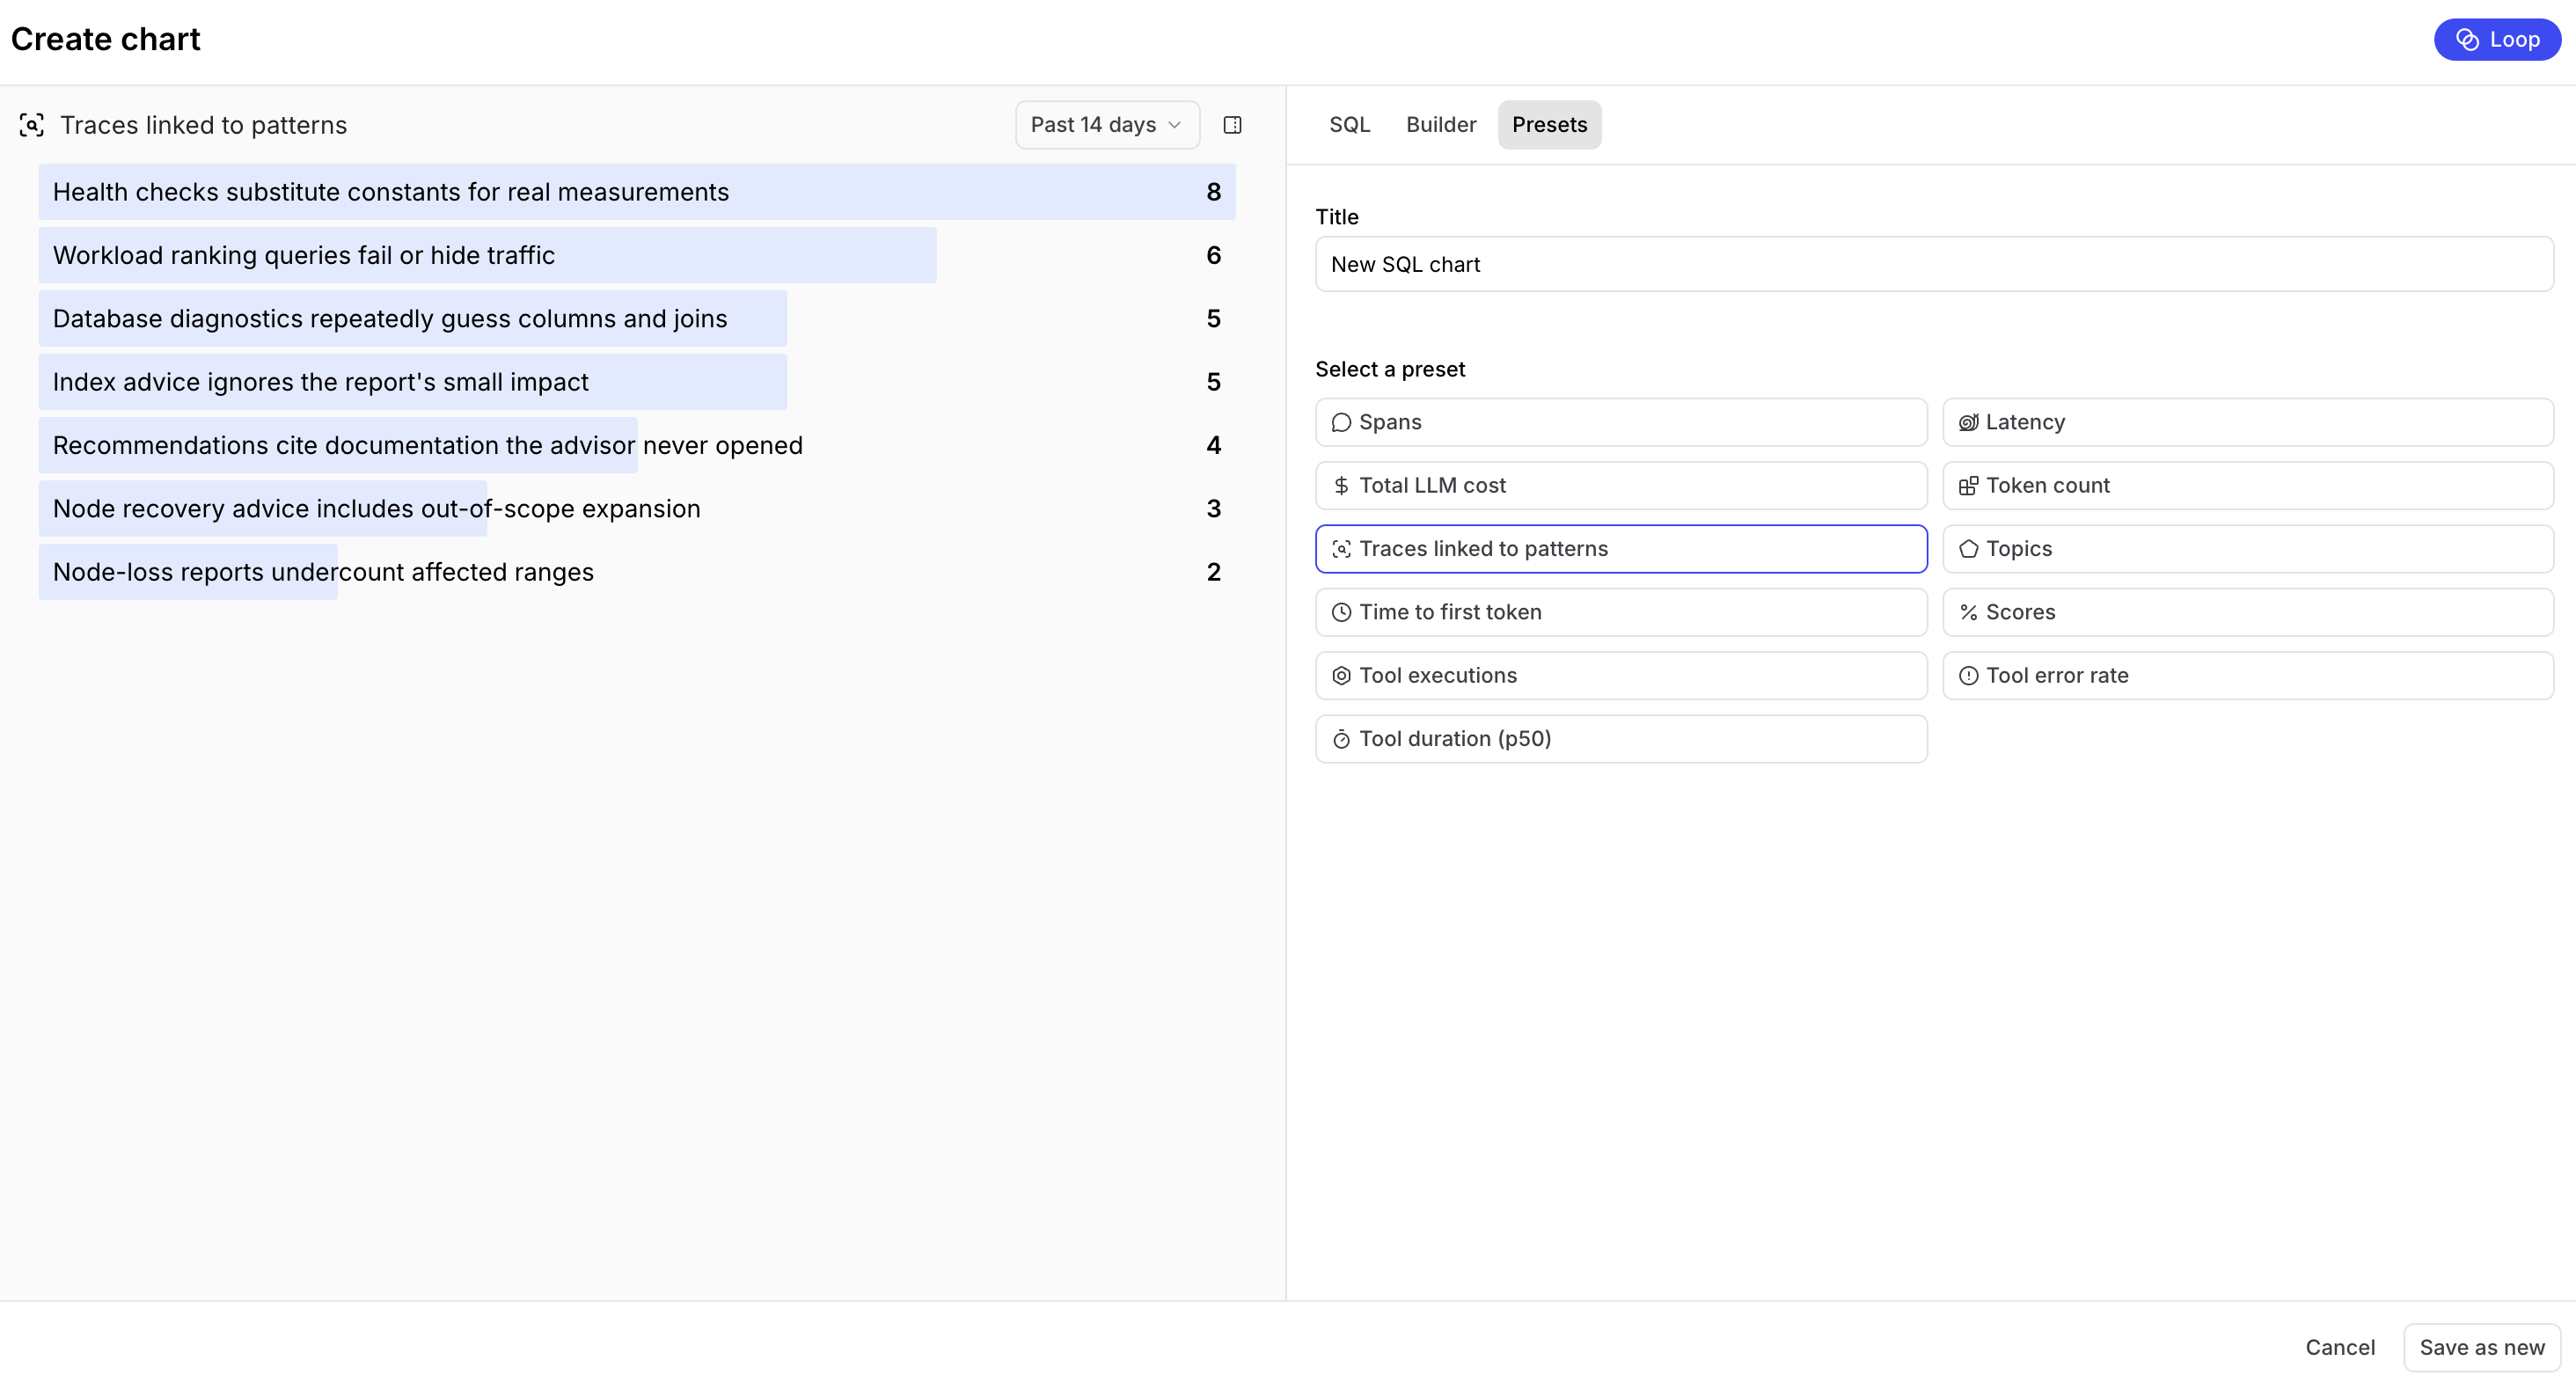Click the Workload ranking queries bar
2576x1383 pixels.
coord(487,255)
